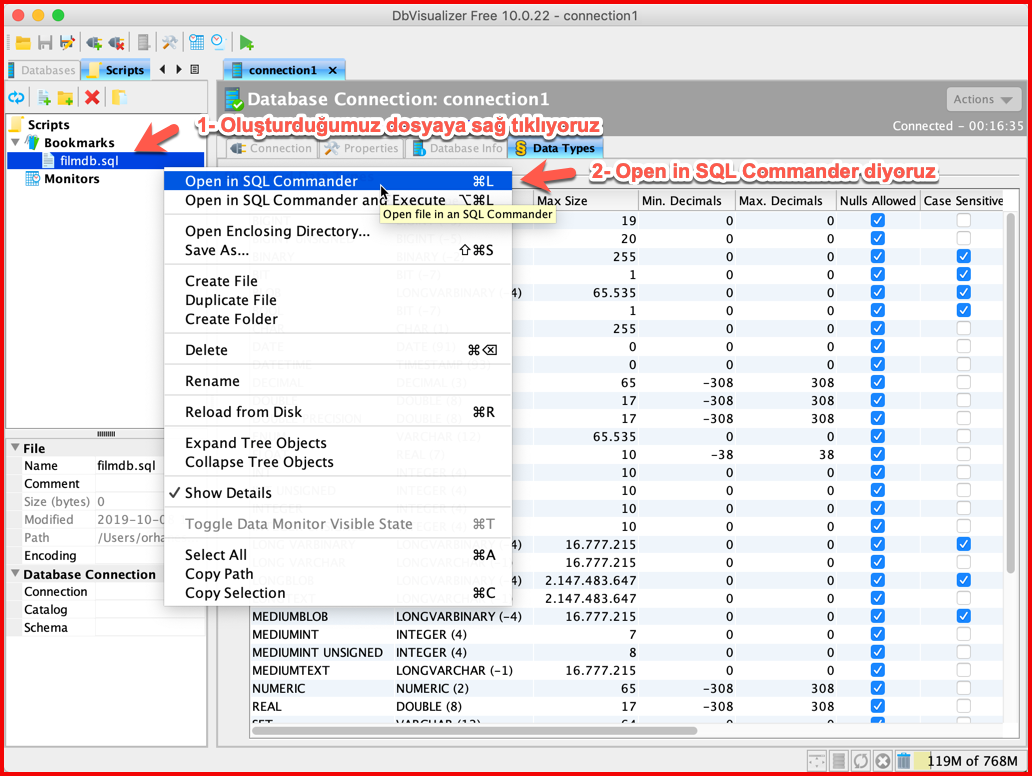Toggle Nulls Allowed for NUMERIC row
The image size is (1032, 776).
[877, 688]
